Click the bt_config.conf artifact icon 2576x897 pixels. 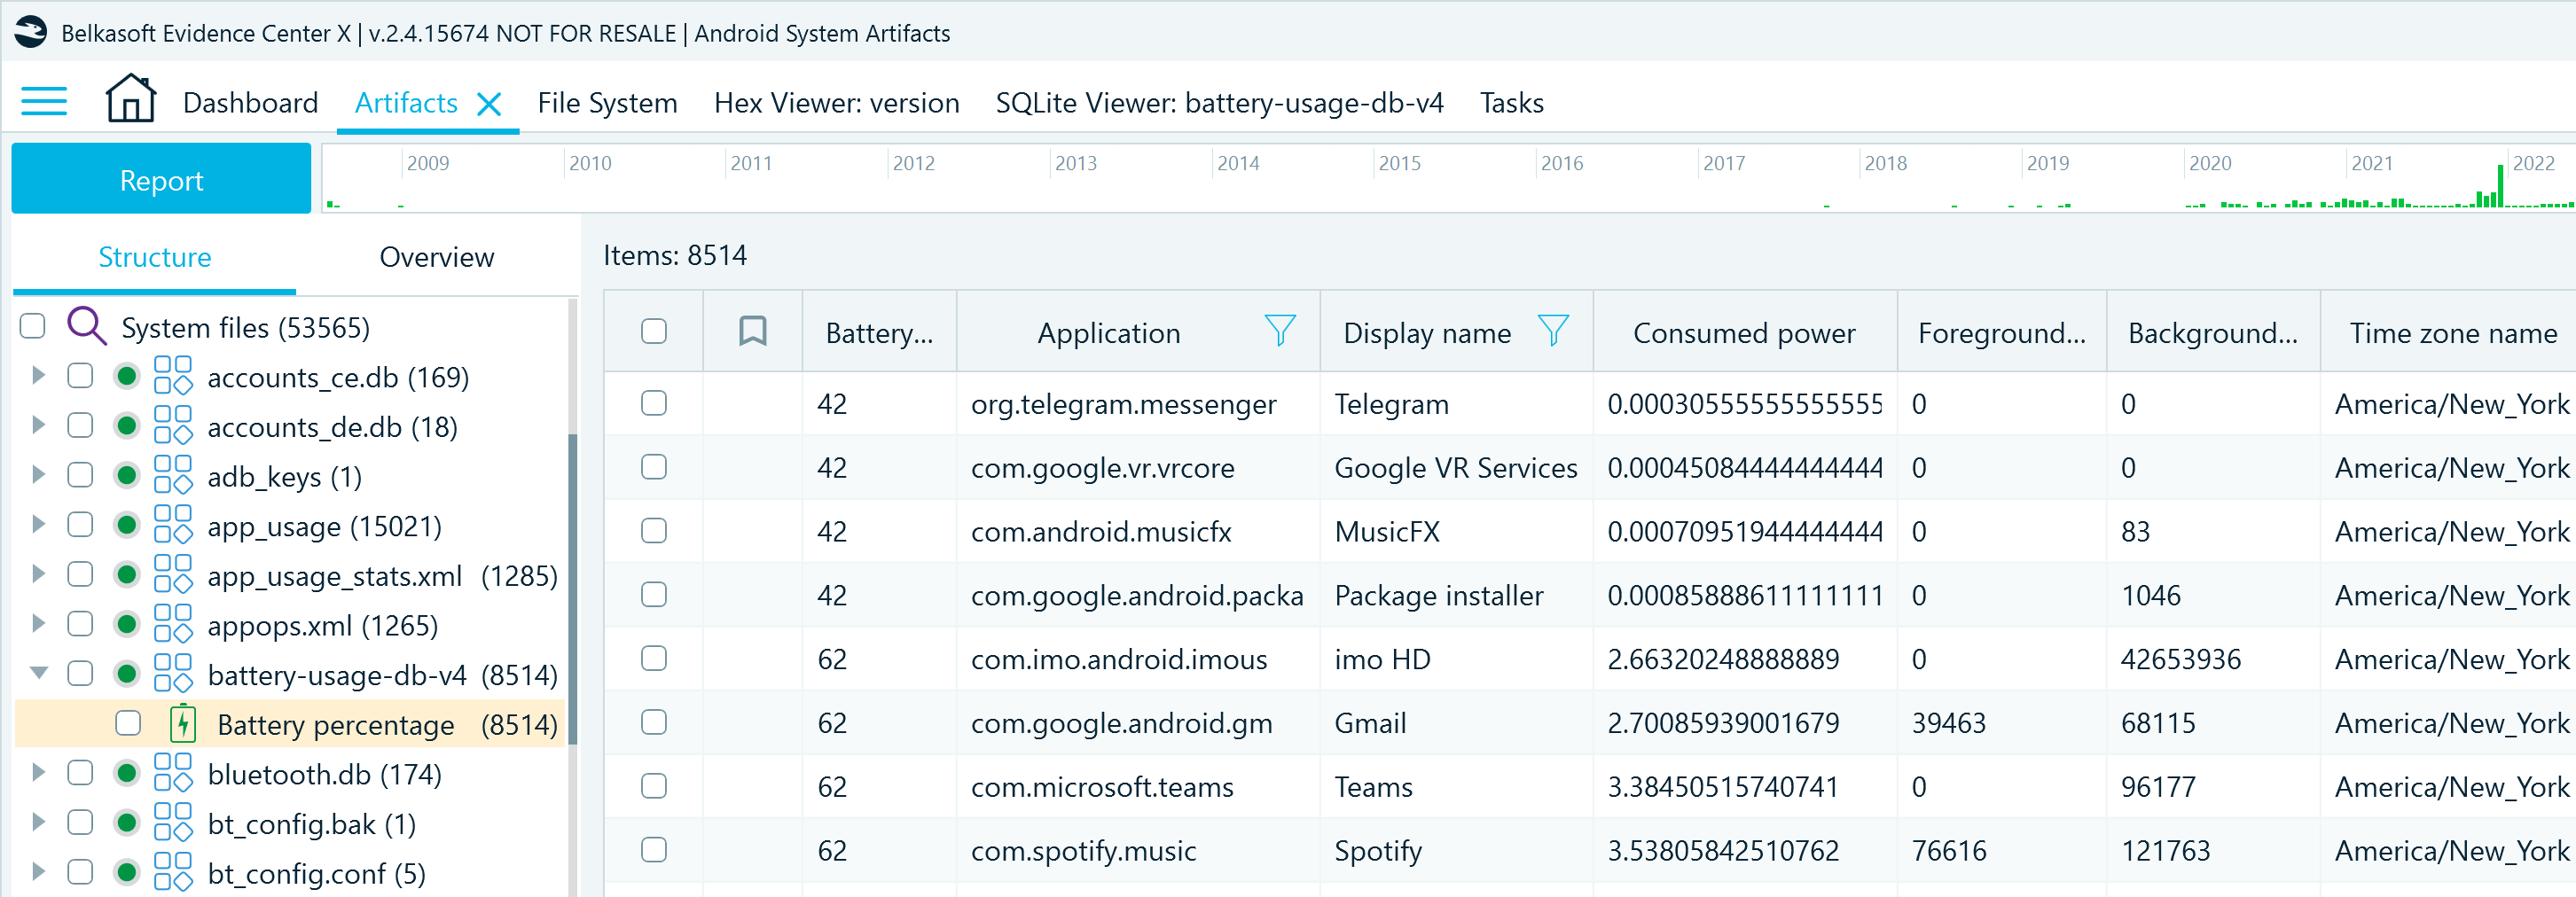(x=173, y=872)
